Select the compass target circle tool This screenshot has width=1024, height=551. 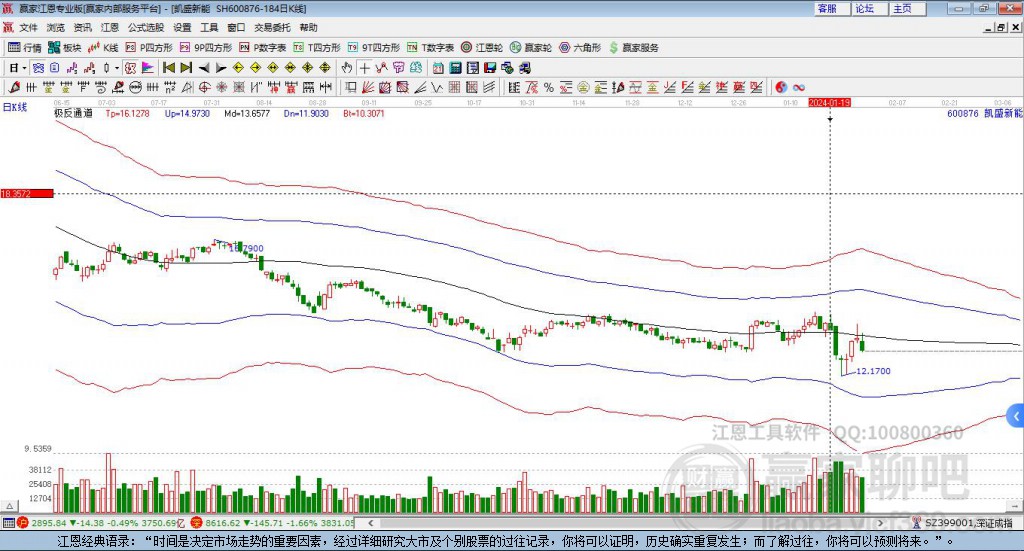tap(204, 87)
